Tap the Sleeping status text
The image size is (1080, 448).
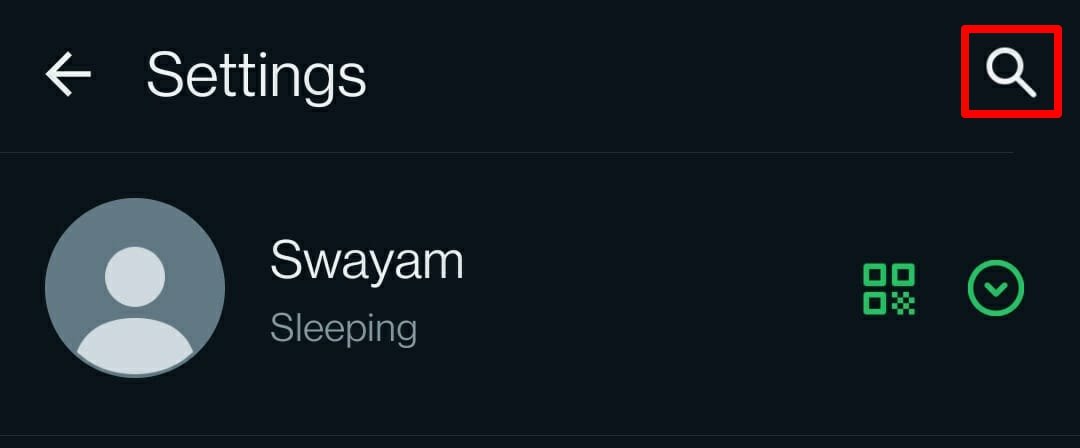[x=344, y=329]
